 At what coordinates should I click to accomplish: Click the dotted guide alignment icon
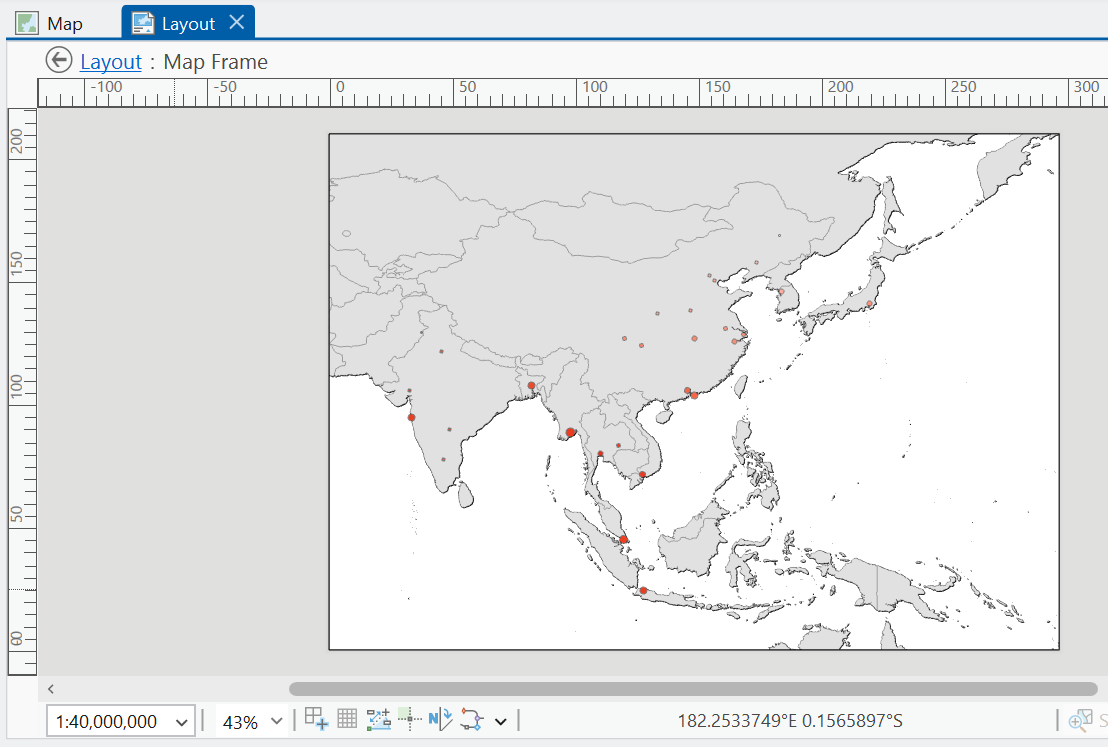pos(409,719)
